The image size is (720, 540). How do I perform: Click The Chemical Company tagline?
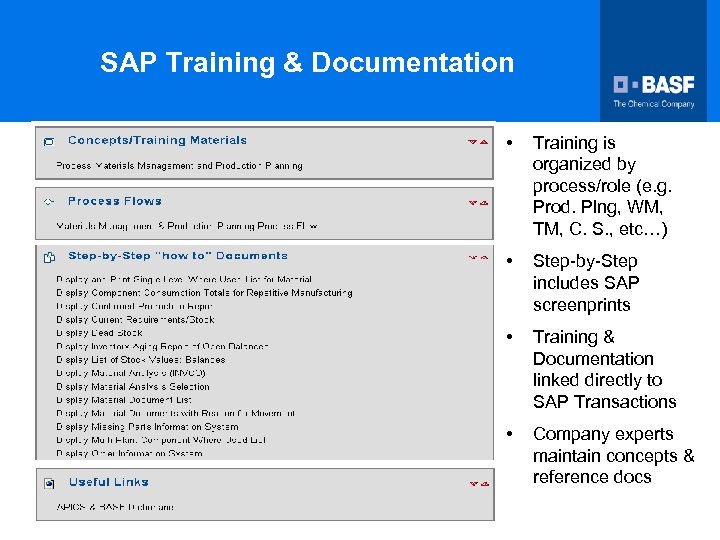(654, 104)
